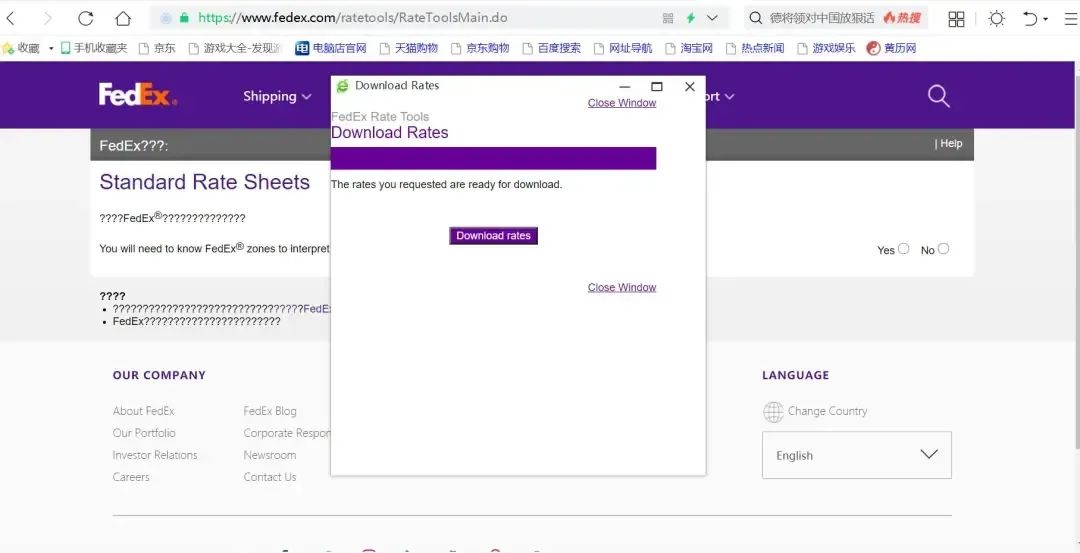The image size is (1080, 553).
Task: Open the browser home page icon
Action: tap(123, 19)
